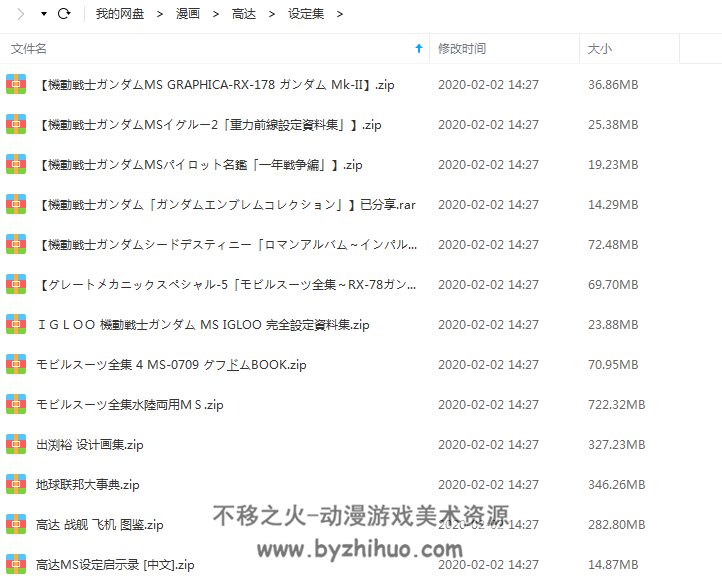Click modified time of 水陸両用MS.zip row
This screenshot has height=581, width=722.
coord(488,405)
